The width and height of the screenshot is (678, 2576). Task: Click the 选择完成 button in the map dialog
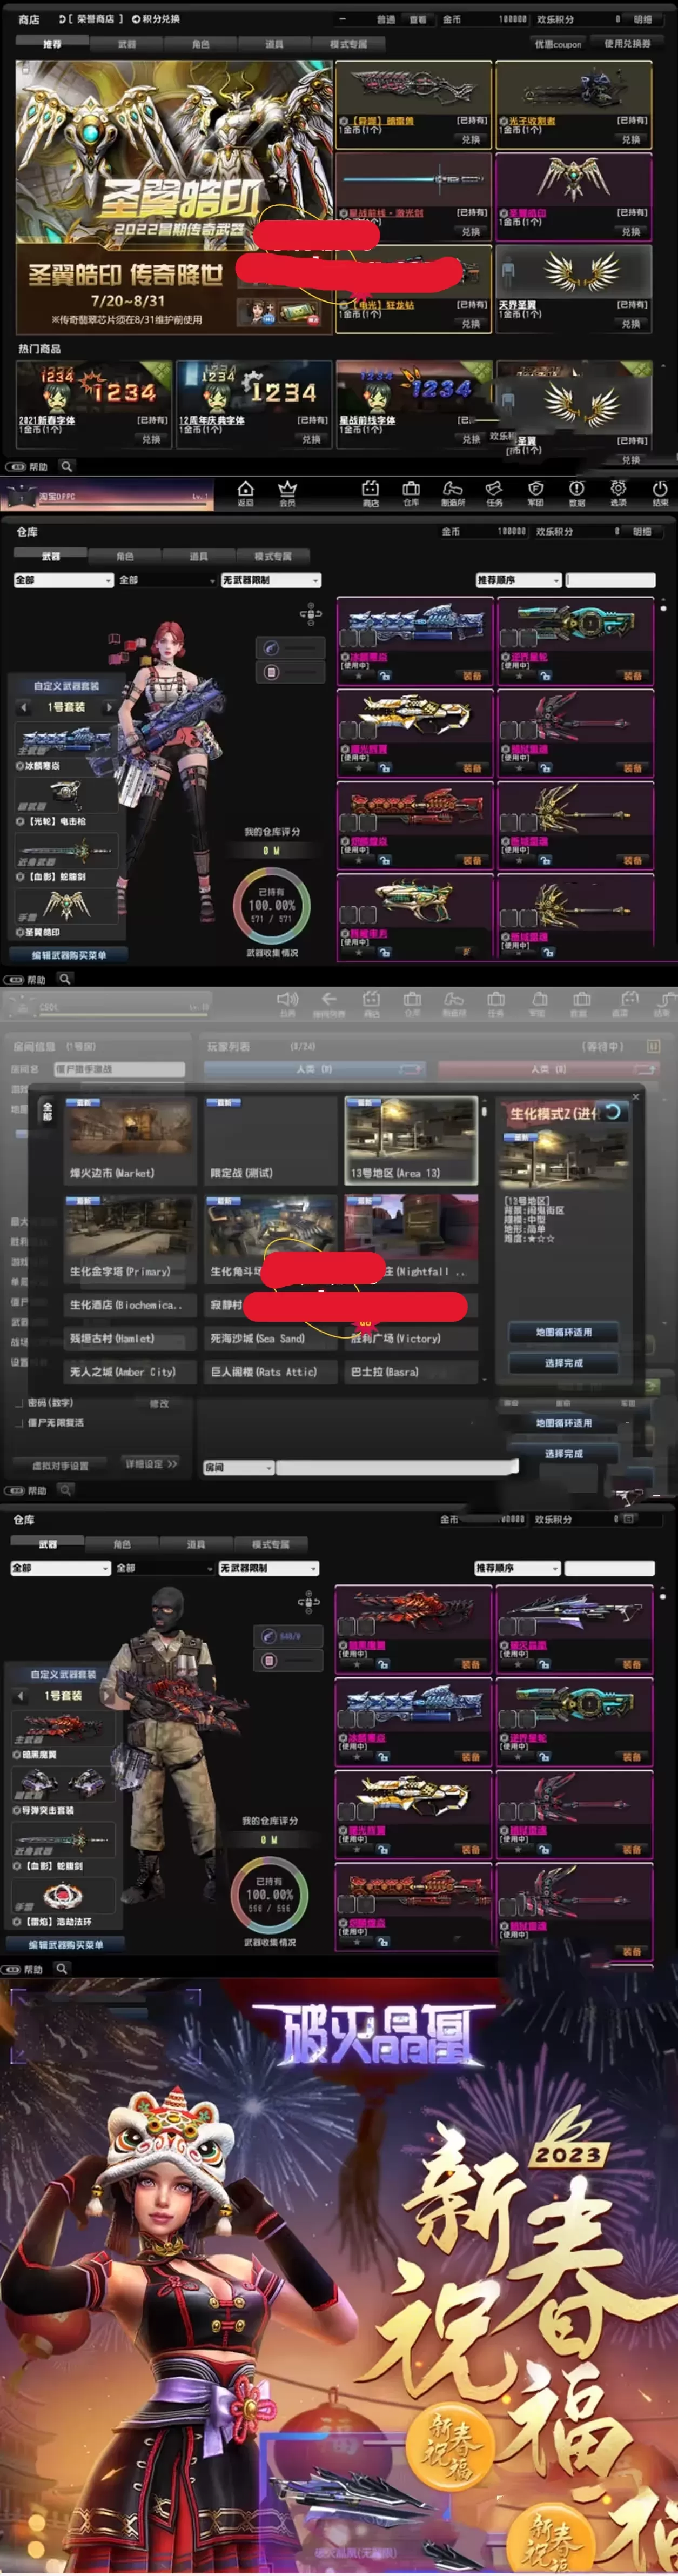pyautogui.click(x=563, y=1362)
